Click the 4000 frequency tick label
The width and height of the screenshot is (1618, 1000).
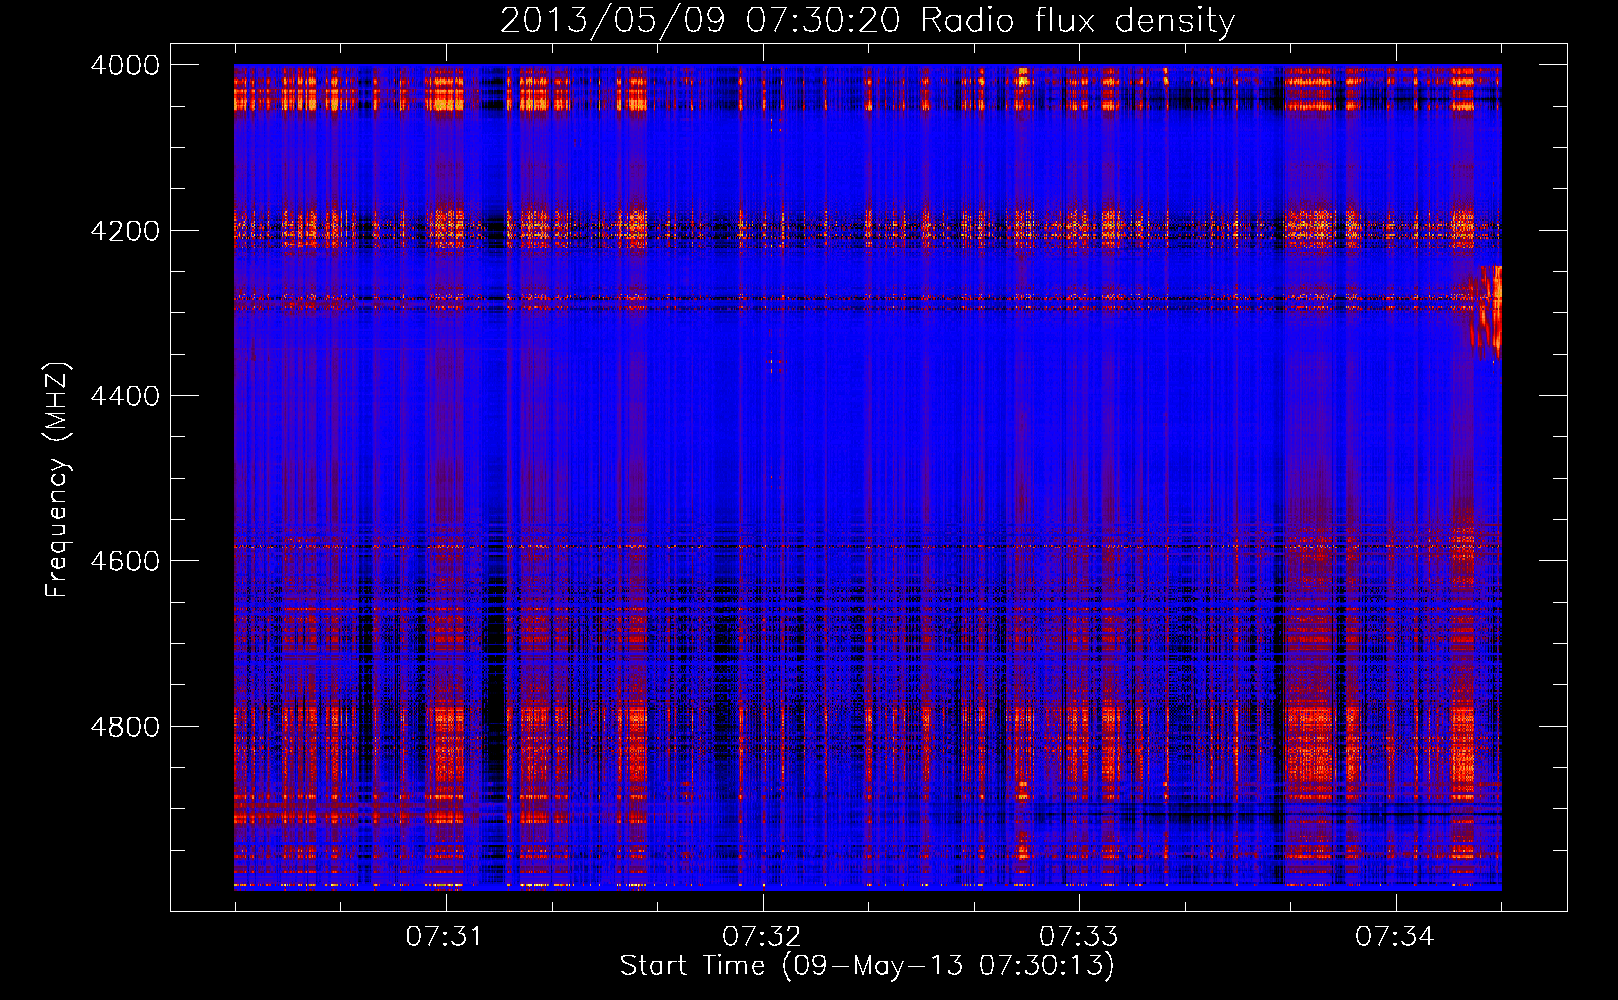pyautogui.click(x=125, y=65)
